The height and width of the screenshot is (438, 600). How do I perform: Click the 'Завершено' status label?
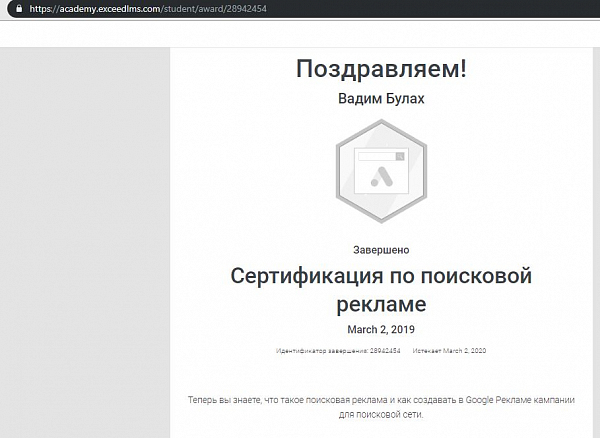click(381, 249)
